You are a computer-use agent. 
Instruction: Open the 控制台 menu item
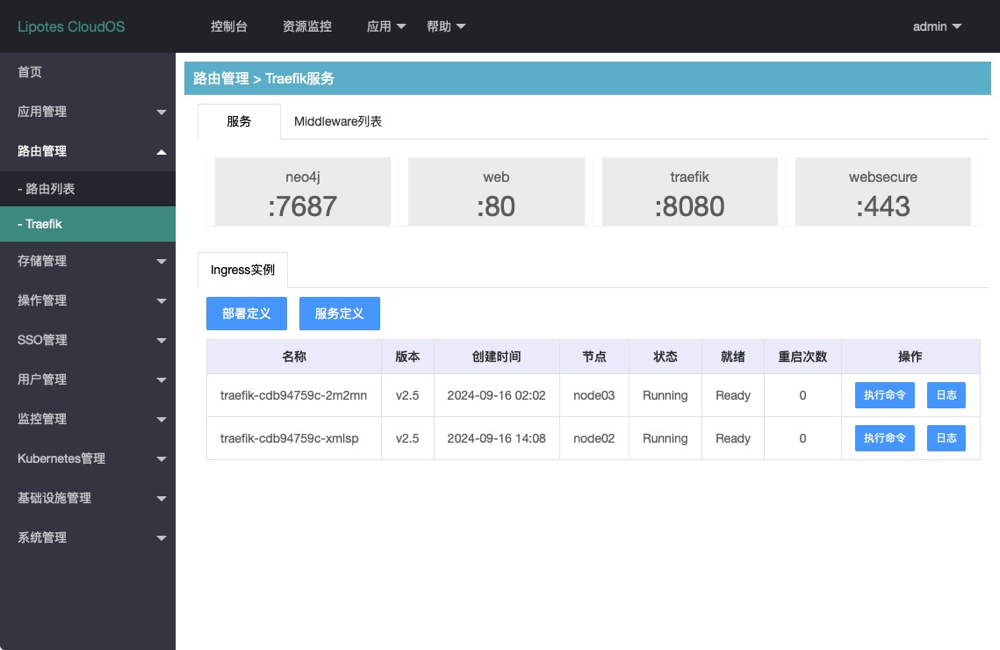point(229,27)
